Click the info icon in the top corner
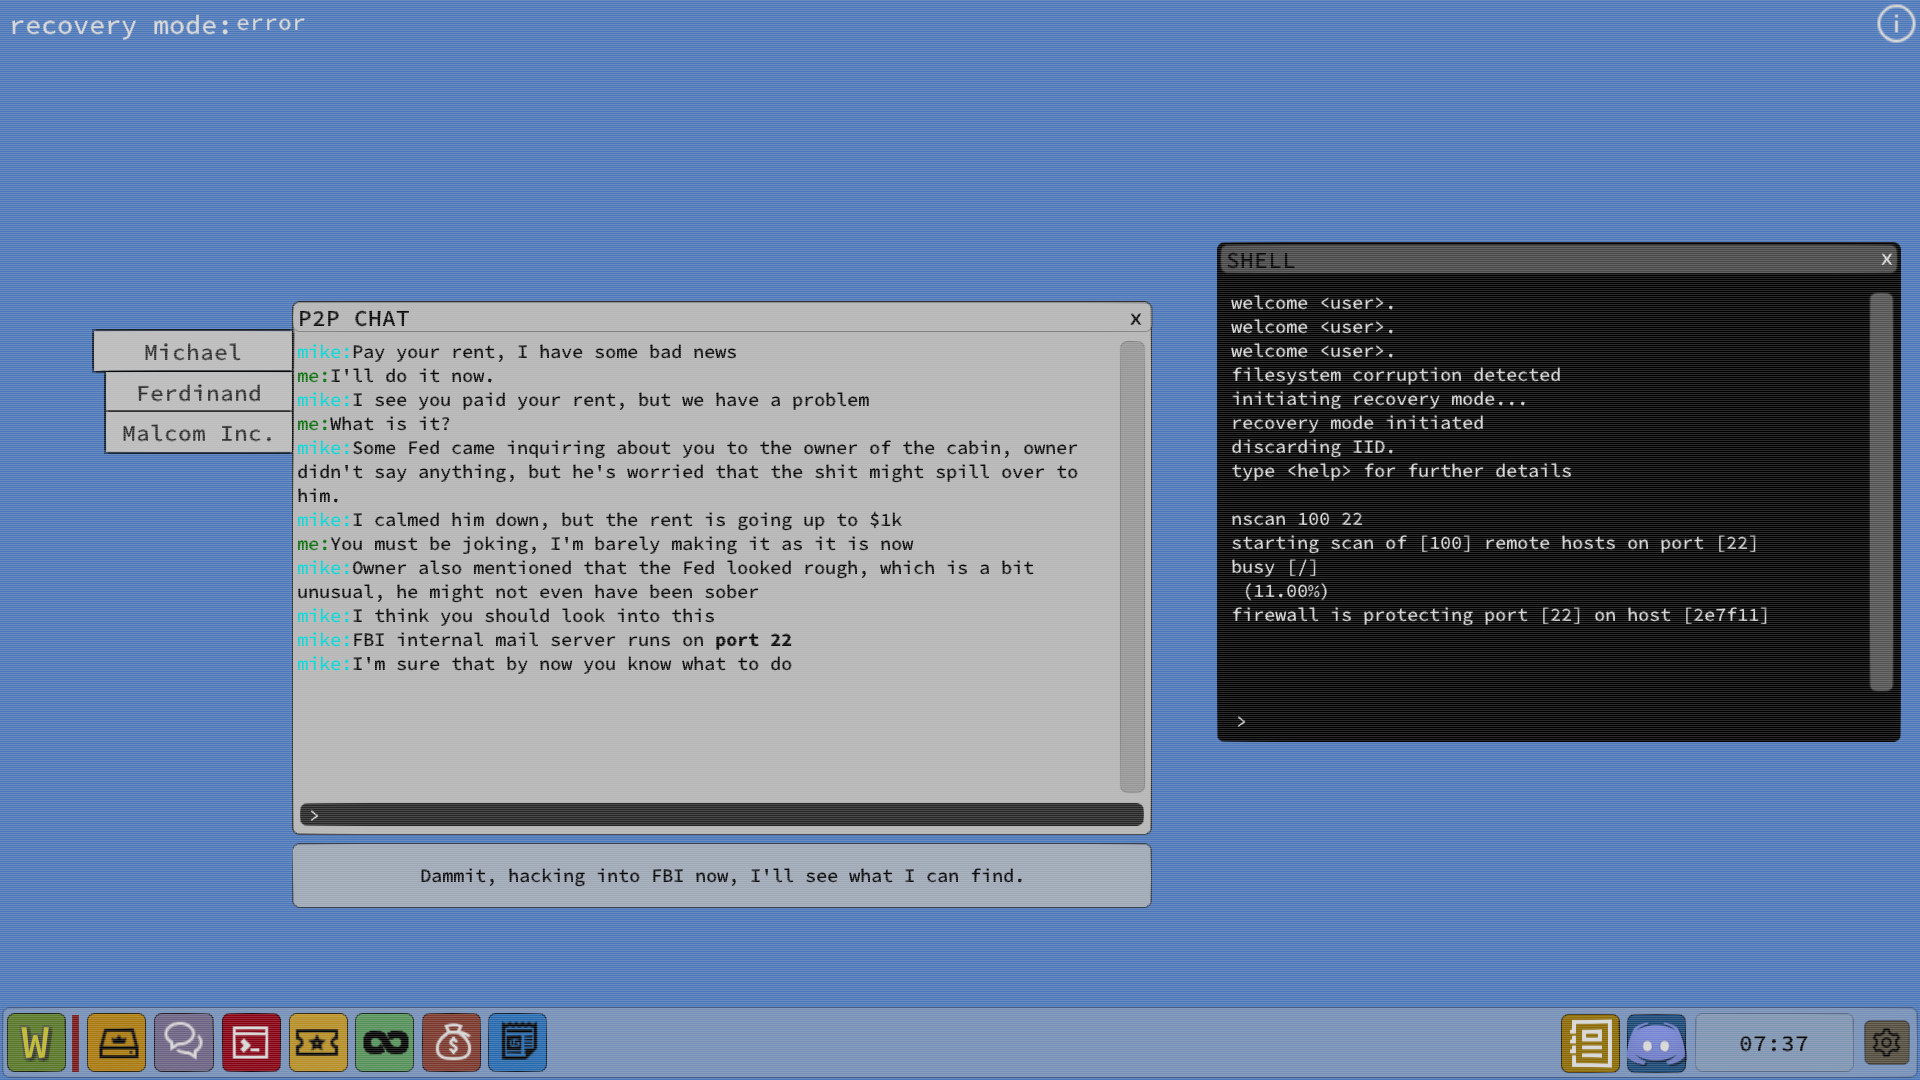Image resolution: width=1920 pixels, height=1080 pixels. (x=1895, y=23)
